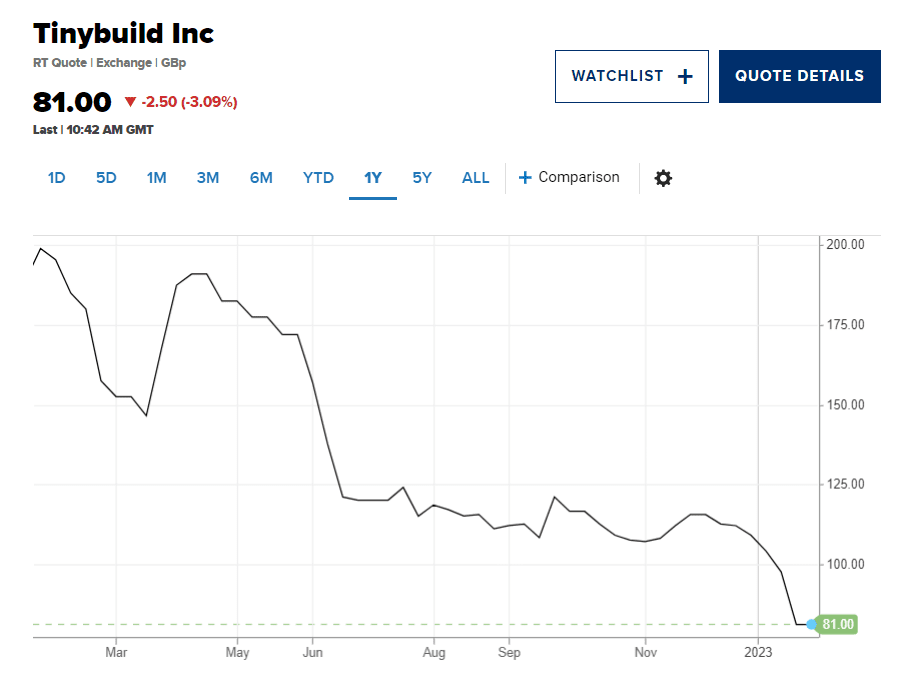Click the 2023 marker on time axis
This screenshot has width=913, height=690.
point(758,652)
